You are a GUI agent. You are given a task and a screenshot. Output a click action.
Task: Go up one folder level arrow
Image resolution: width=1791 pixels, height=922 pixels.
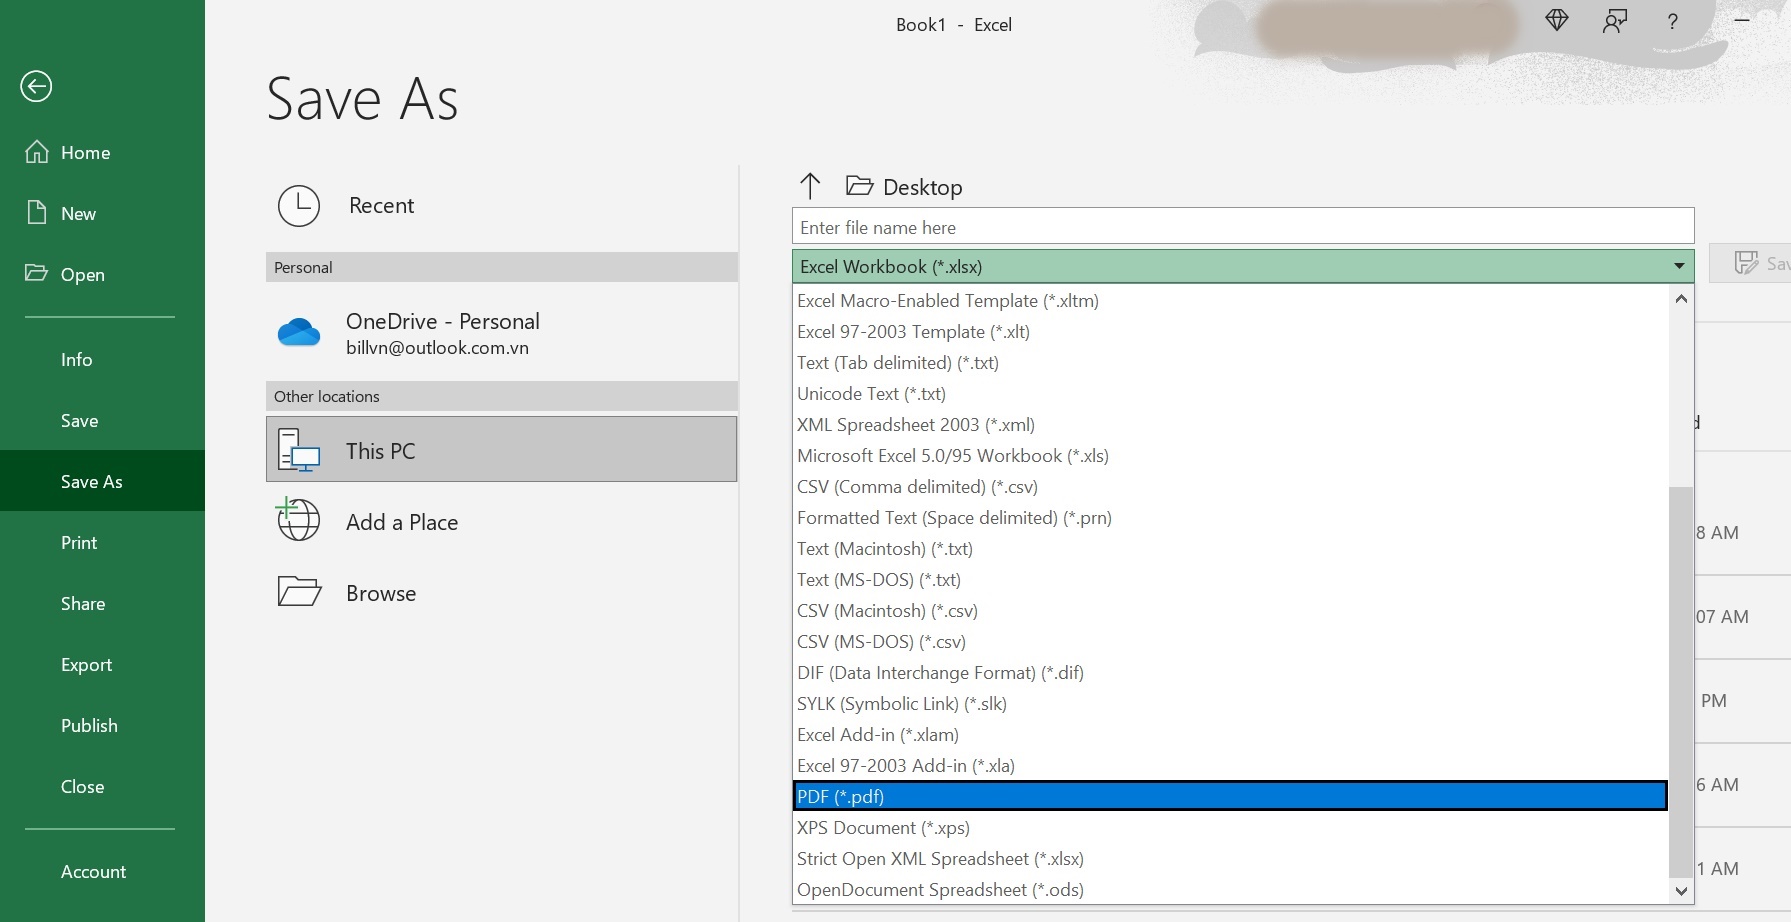tap(810, 186)
